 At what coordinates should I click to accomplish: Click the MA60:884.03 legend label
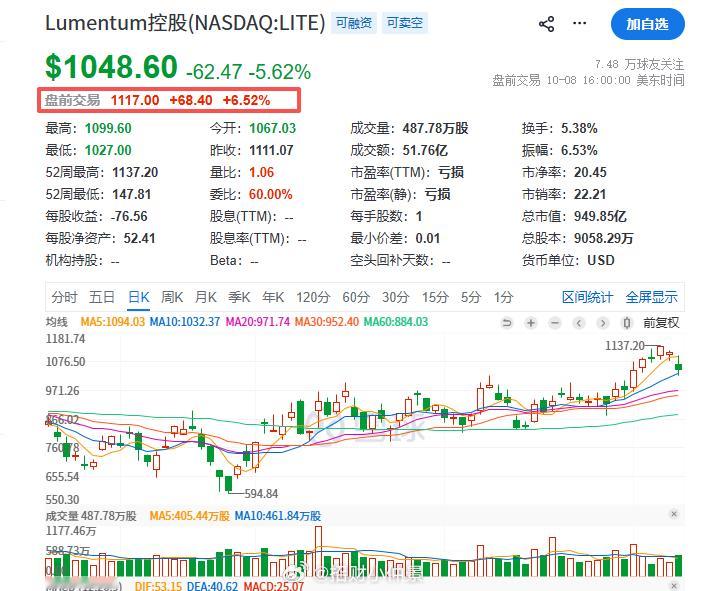[396, 322]
